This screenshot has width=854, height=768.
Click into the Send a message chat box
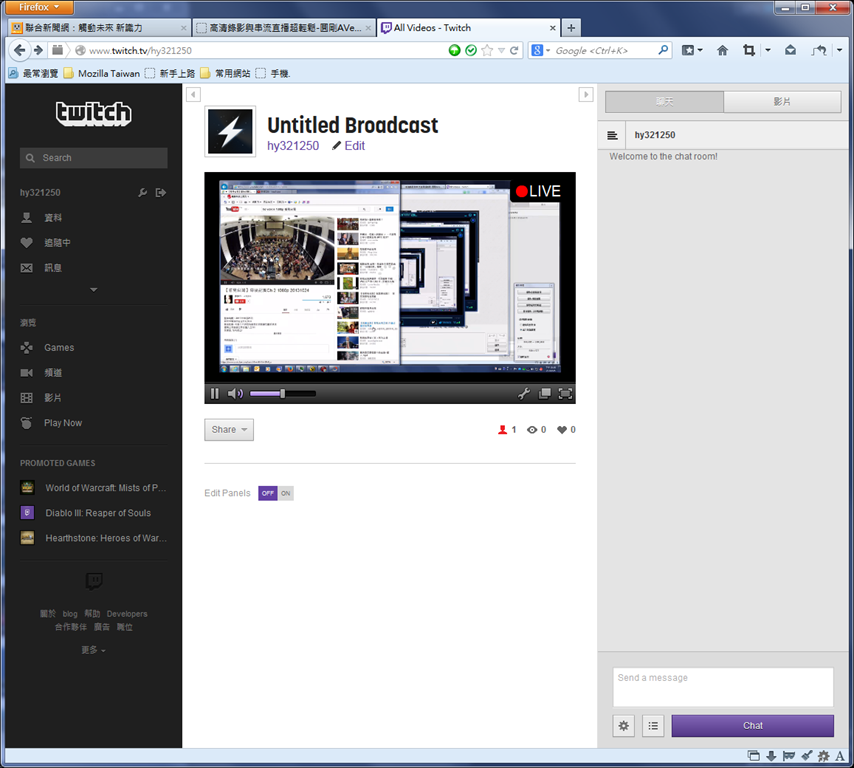(723, 687)
